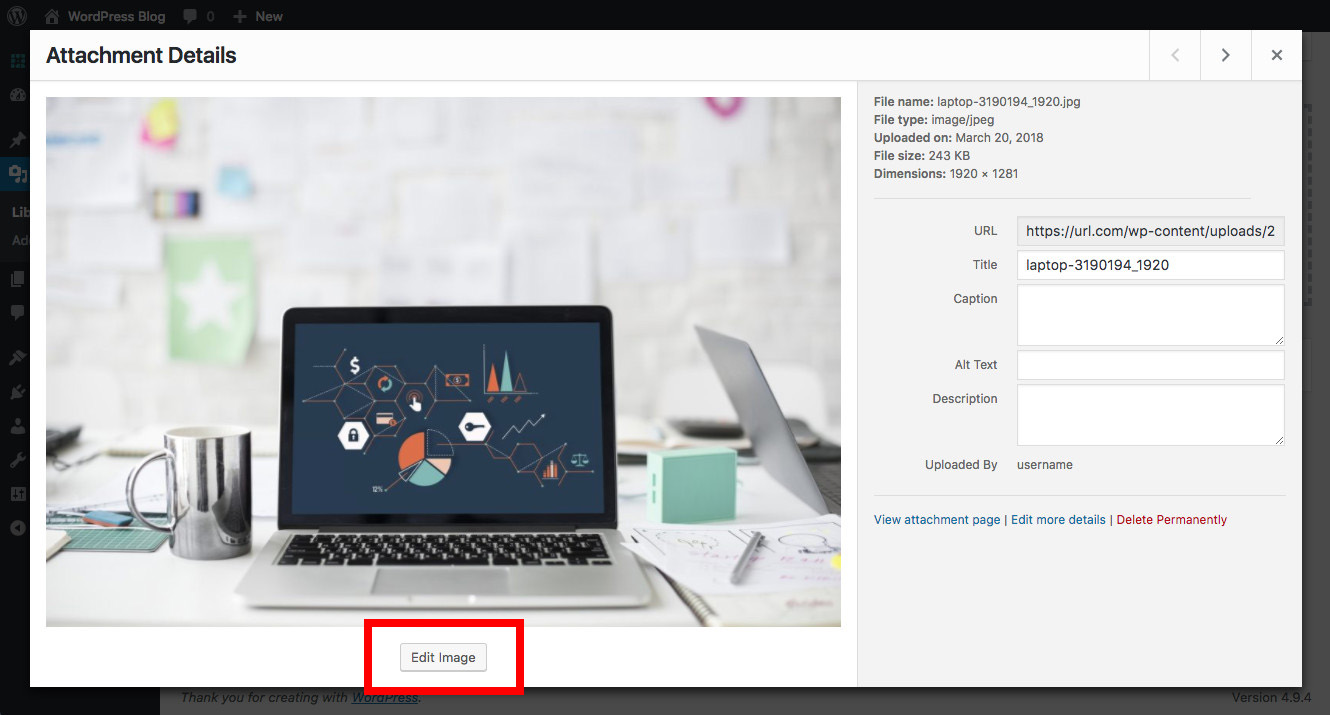
Task: Open the Comments sidebar icon
Action: [17, 312]
